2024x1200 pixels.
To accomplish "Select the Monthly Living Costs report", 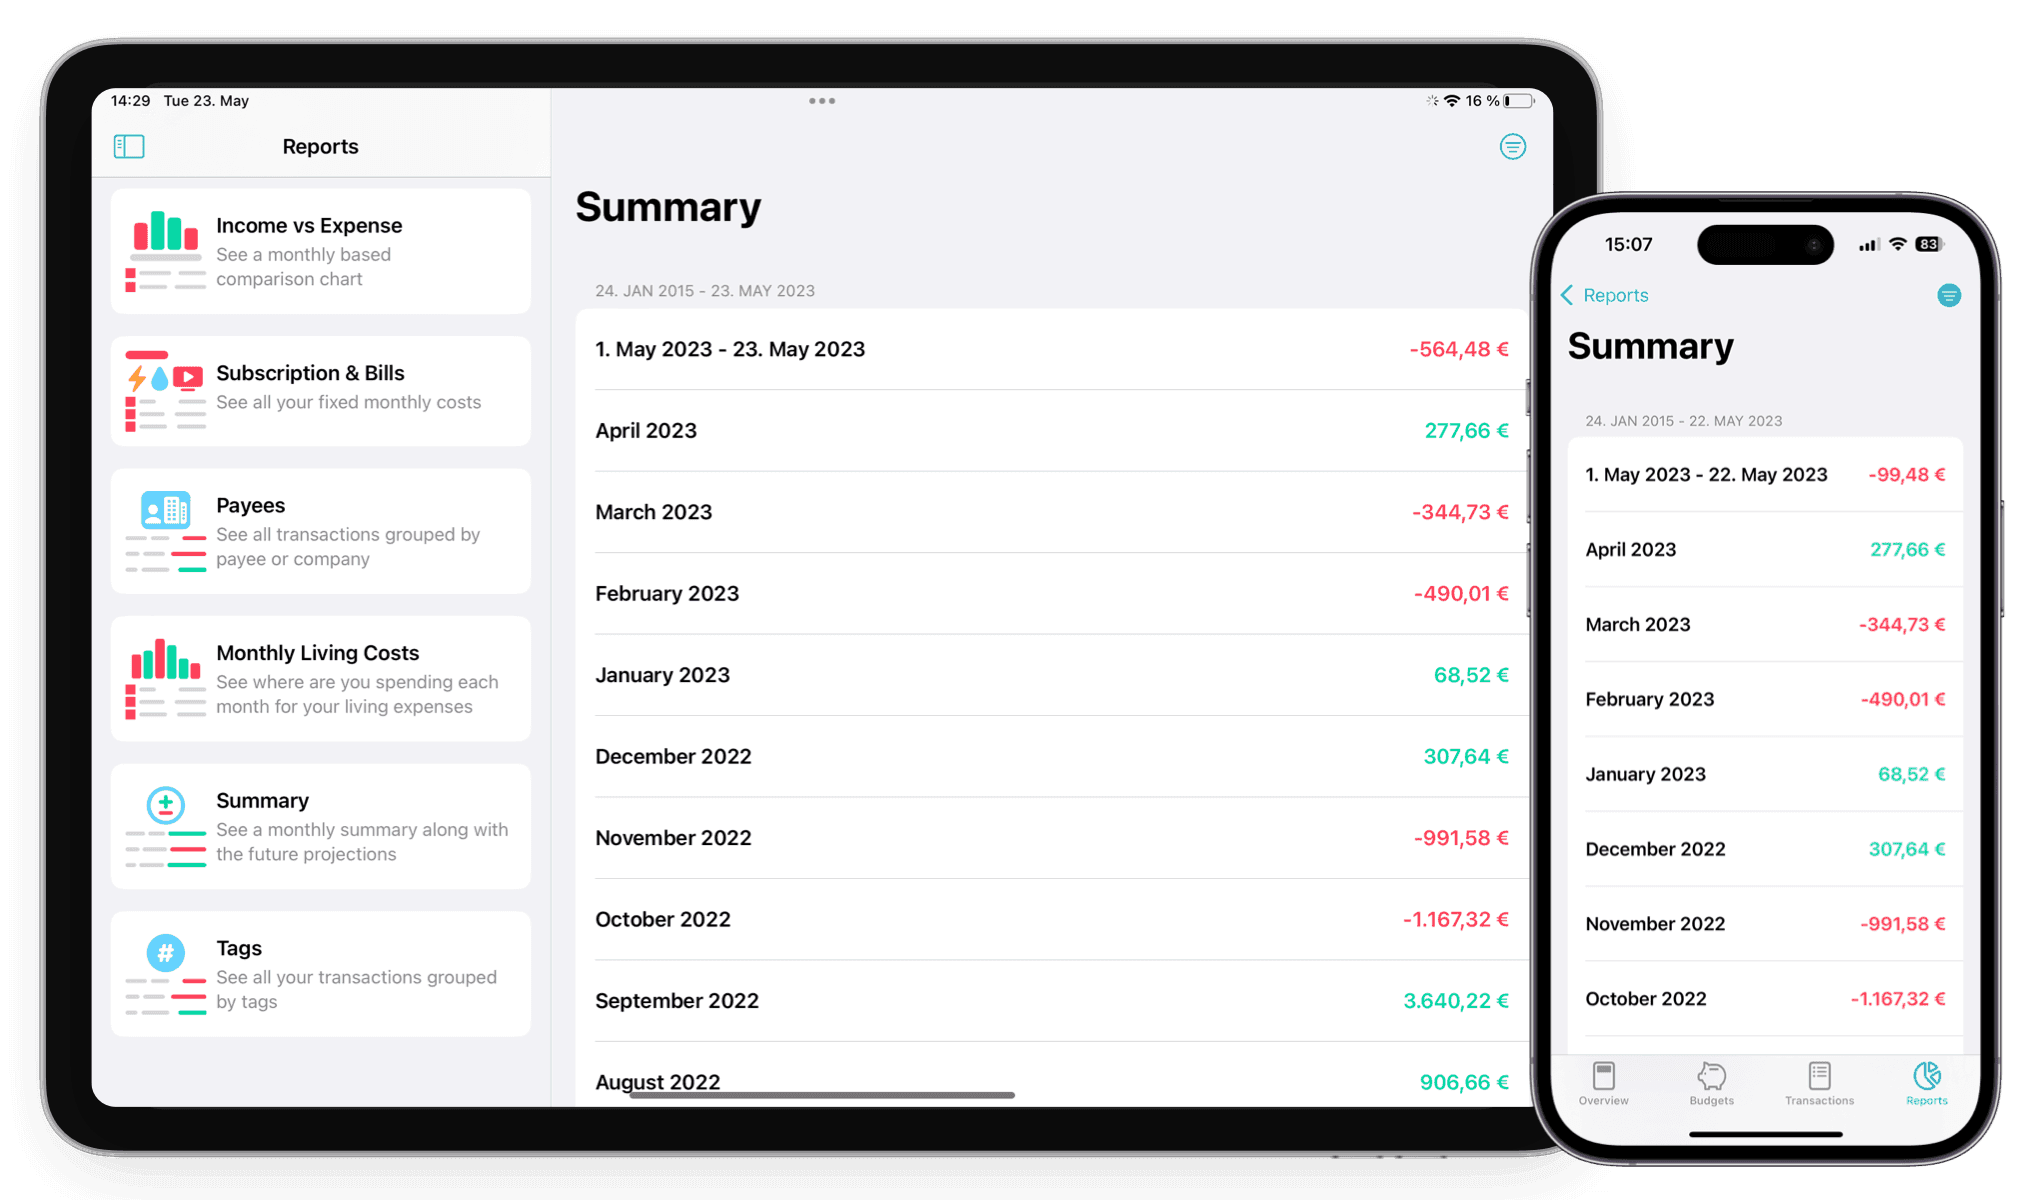I will pyautogui.click(x=319, y=690).
